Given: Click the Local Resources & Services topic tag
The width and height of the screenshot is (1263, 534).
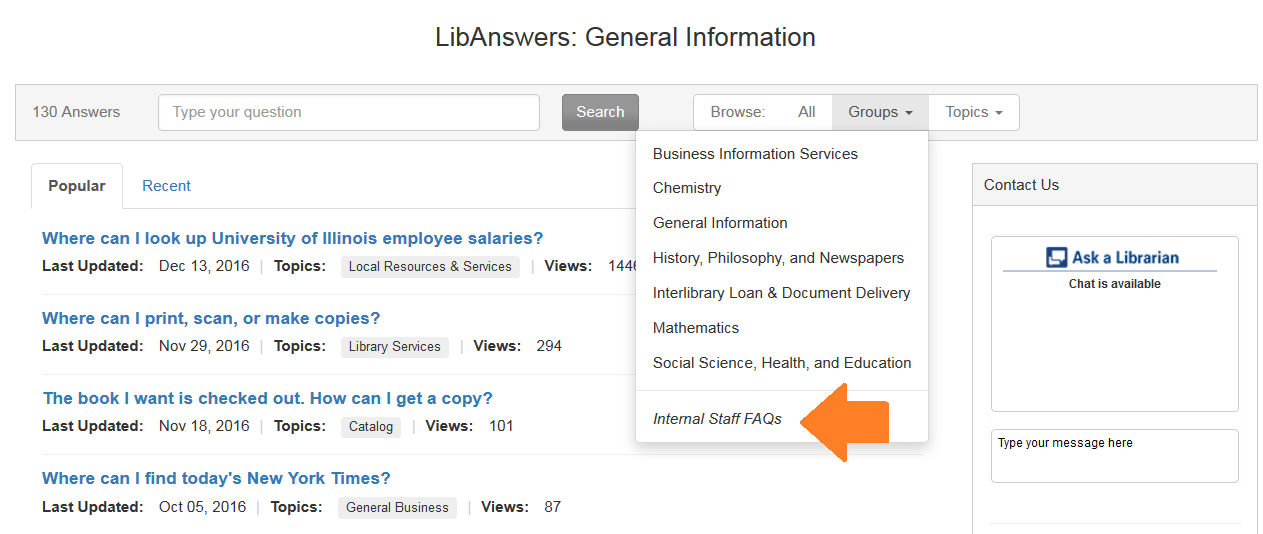Looking at the screenshot, I should (x=430, y=267).
